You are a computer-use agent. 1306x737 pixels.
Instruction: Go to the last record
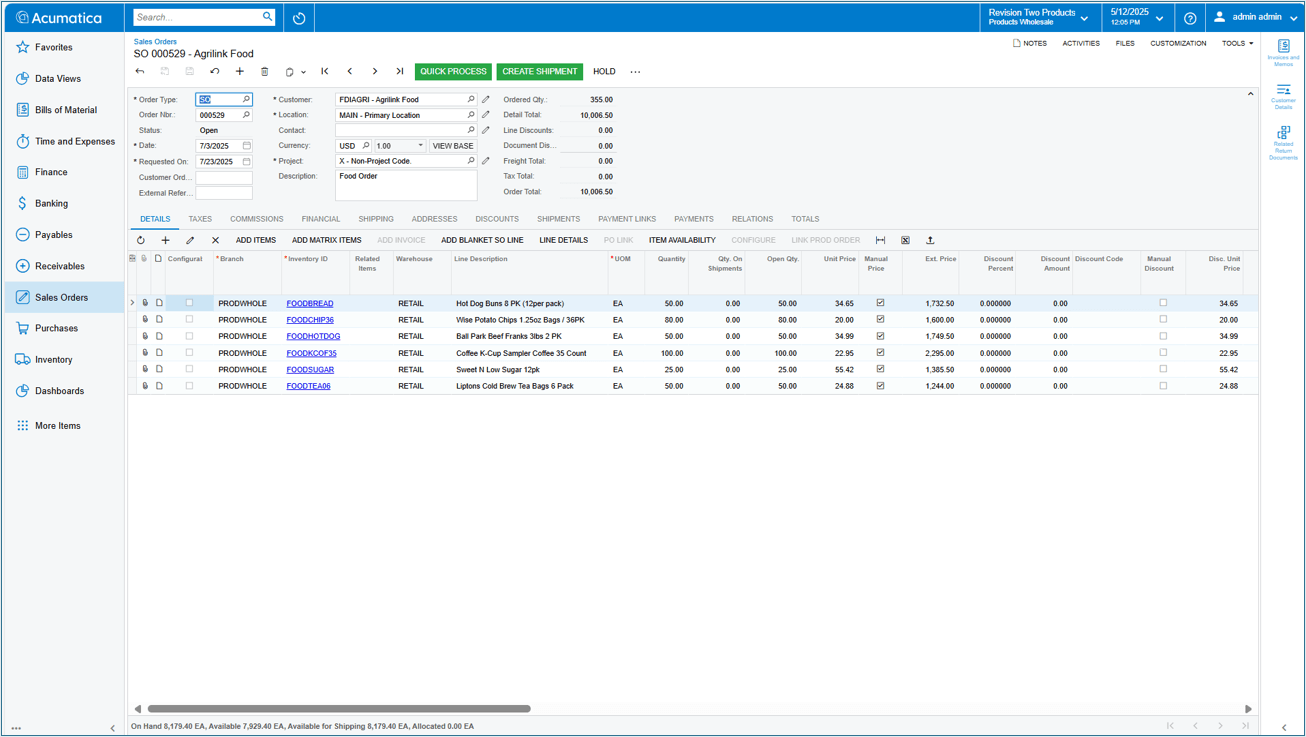pyautogui.click(x=400, y=72)
